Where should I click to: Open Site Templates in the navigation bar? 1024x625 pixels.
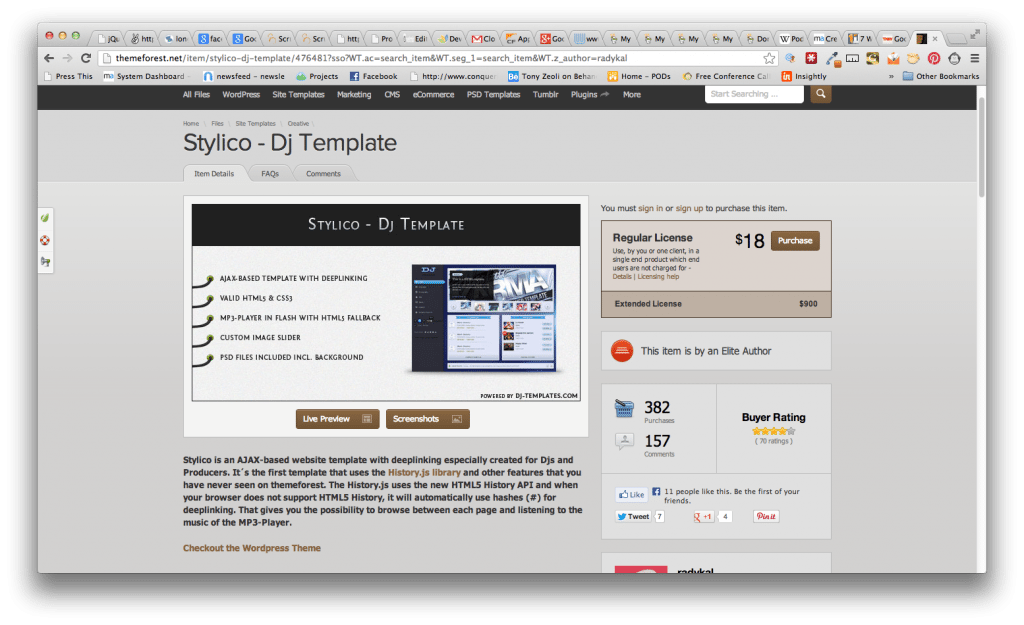coord(298,95)
